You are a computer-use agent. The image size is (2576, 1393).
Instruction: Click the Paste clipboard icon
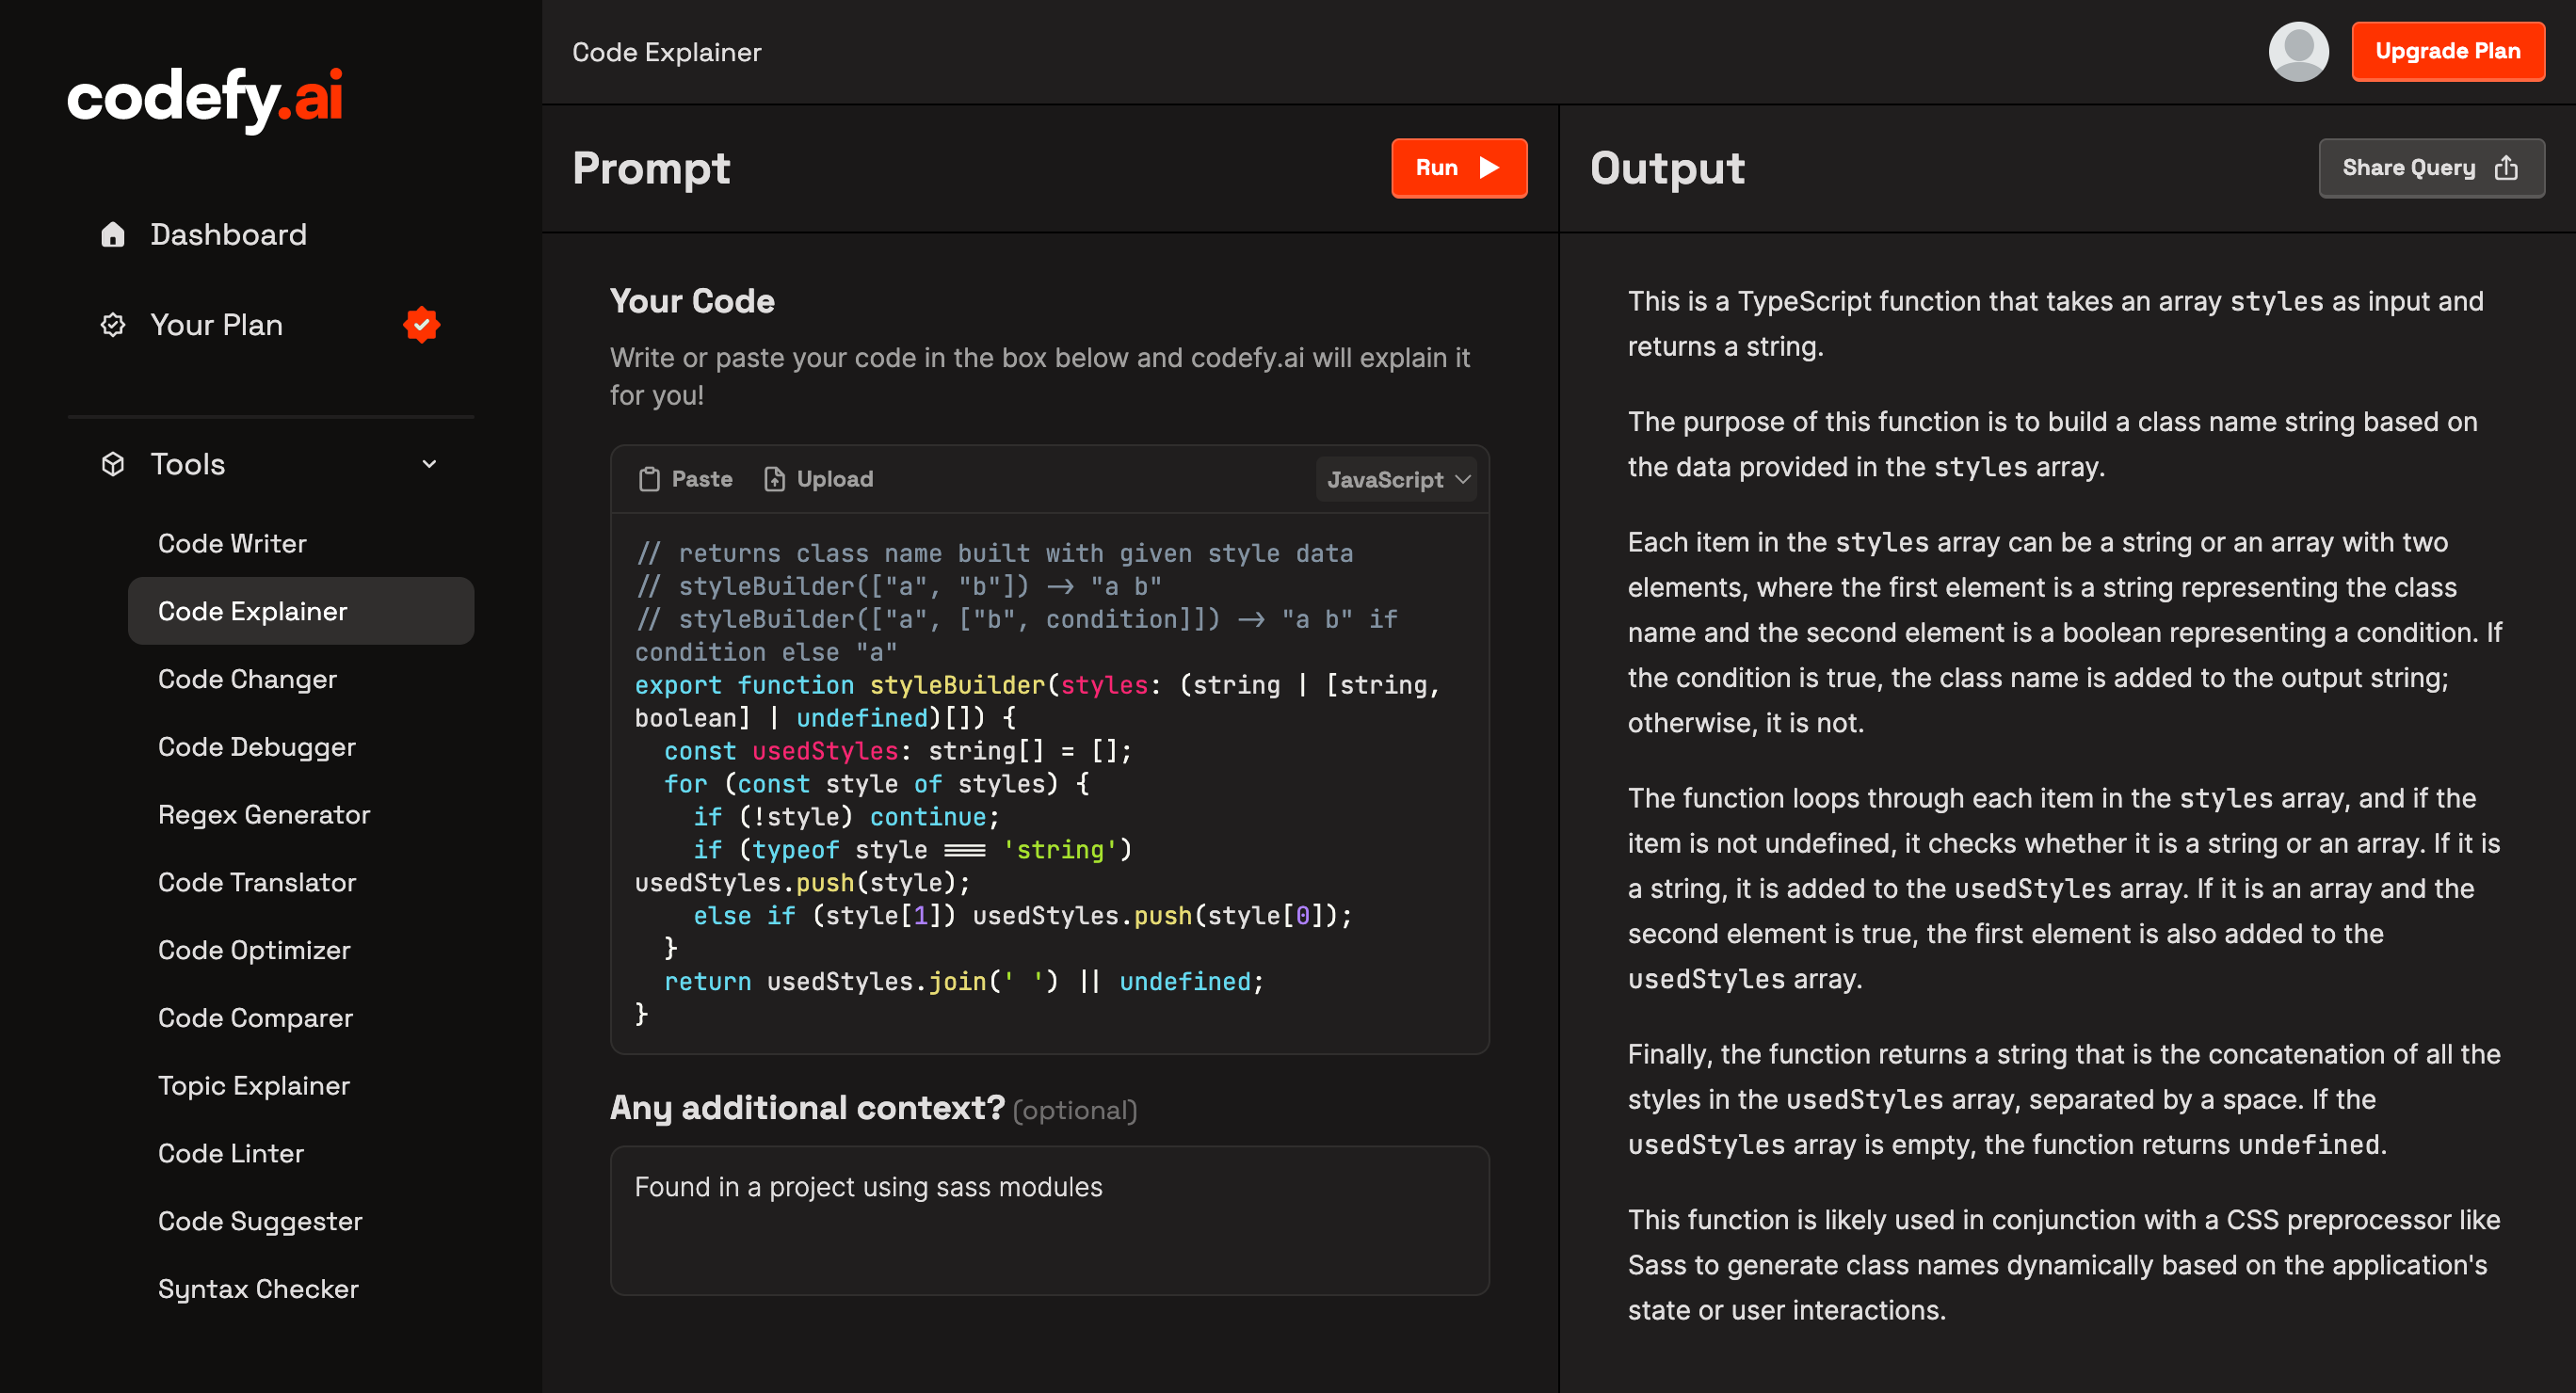pos(650,480)
